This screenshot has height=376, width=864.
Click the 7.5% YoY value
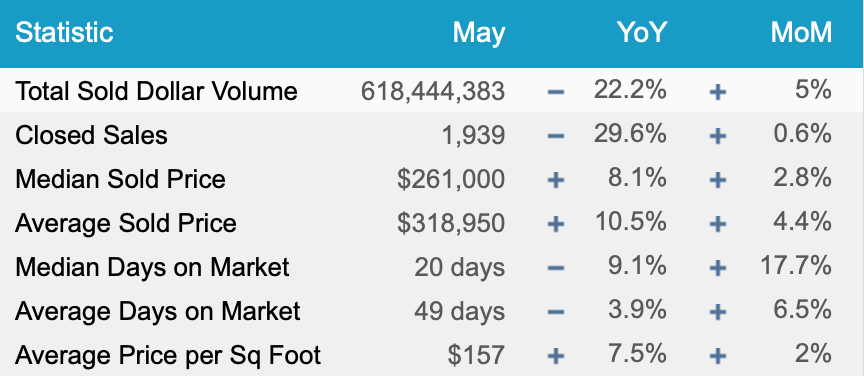638,354
